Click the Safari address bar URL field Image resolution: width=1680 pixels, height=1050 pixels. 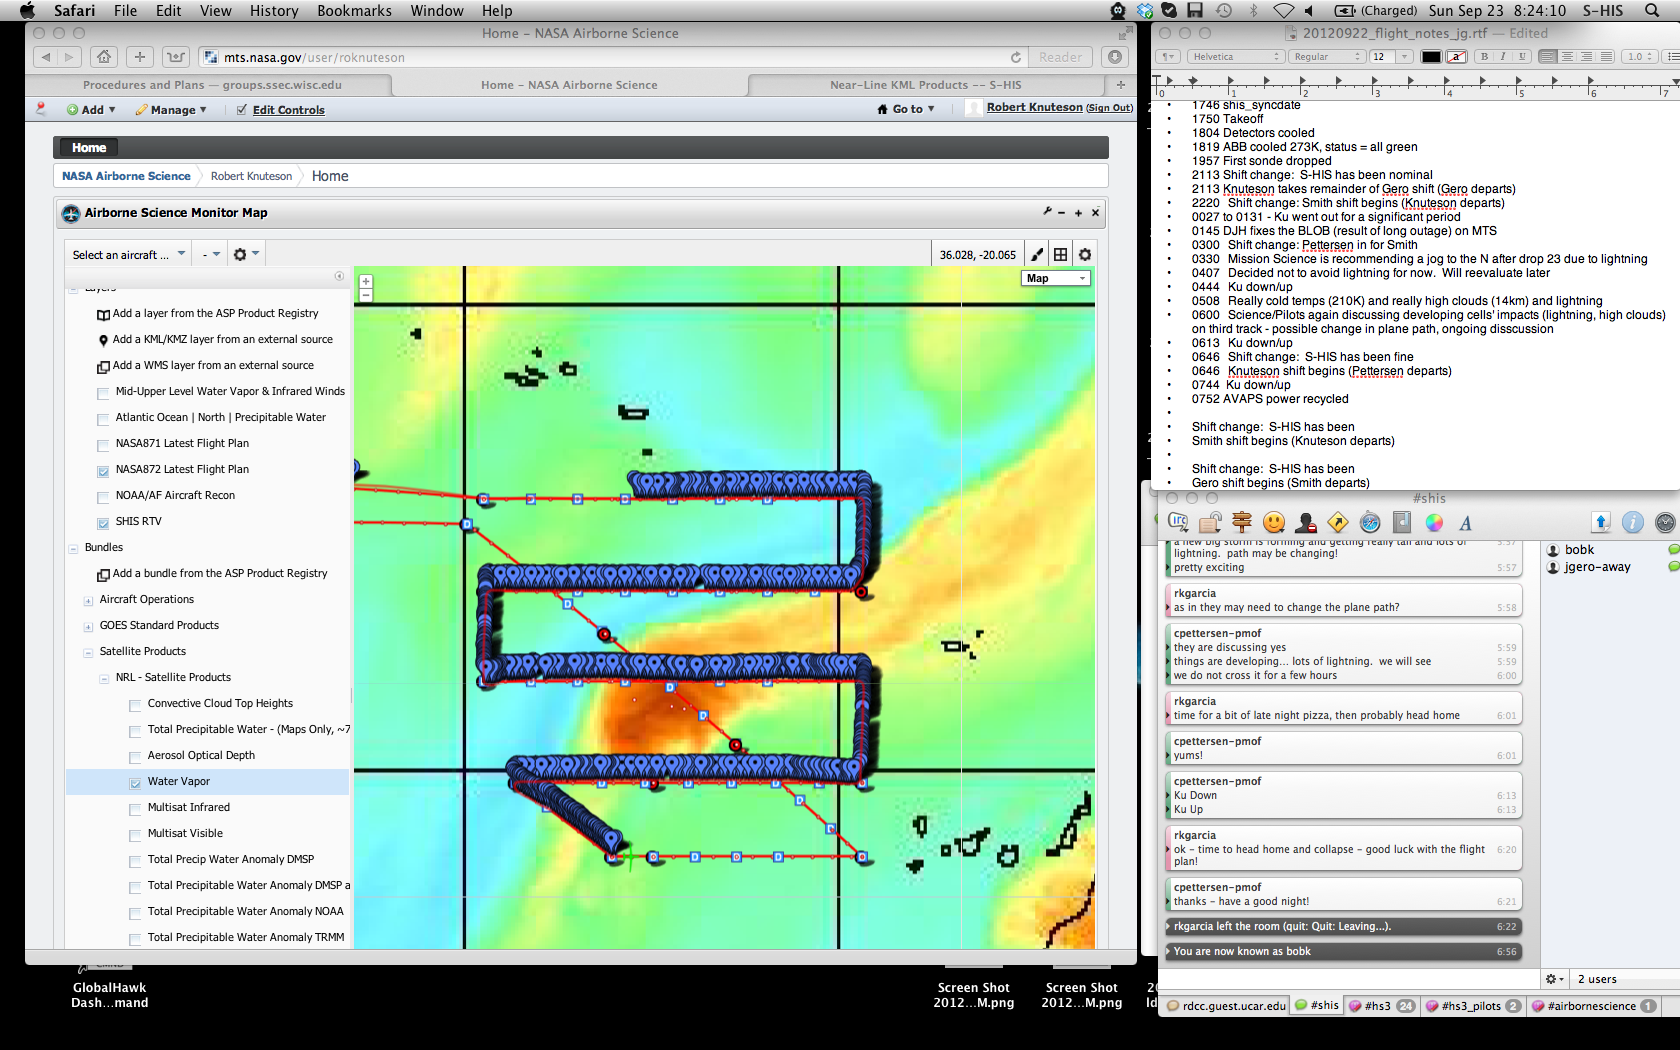tap(600, 57)
